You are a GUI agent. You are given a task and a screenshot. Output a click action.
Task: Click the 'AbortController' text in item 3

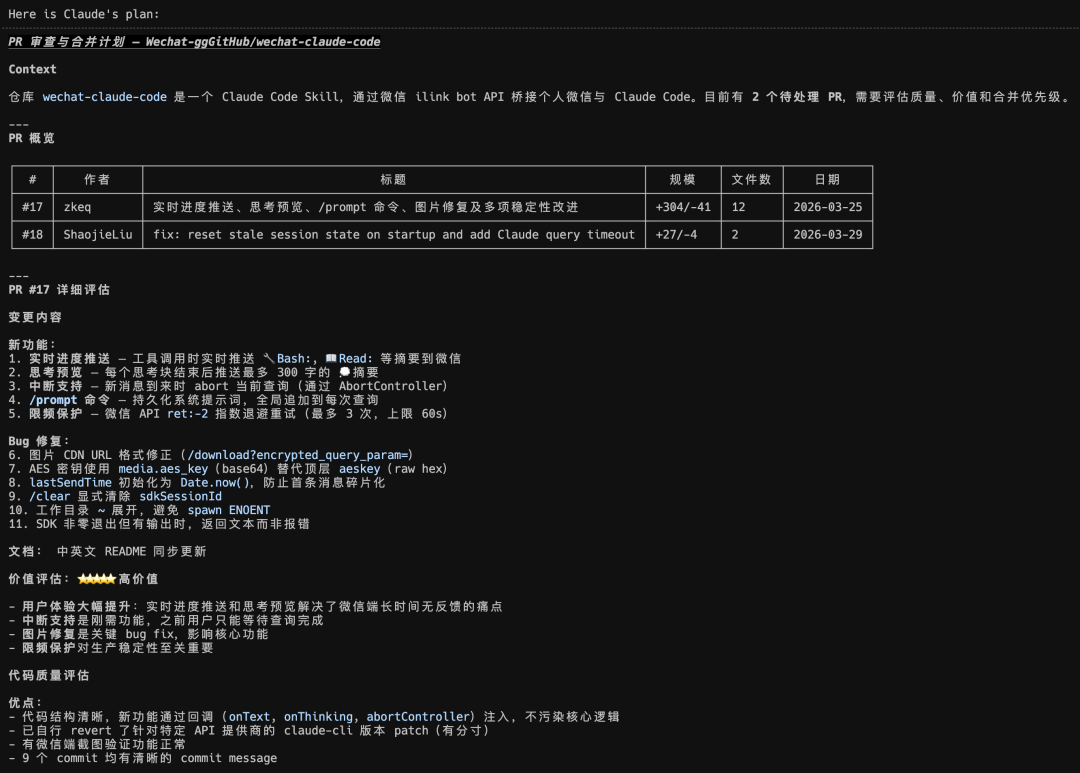(x=390, y=386)
